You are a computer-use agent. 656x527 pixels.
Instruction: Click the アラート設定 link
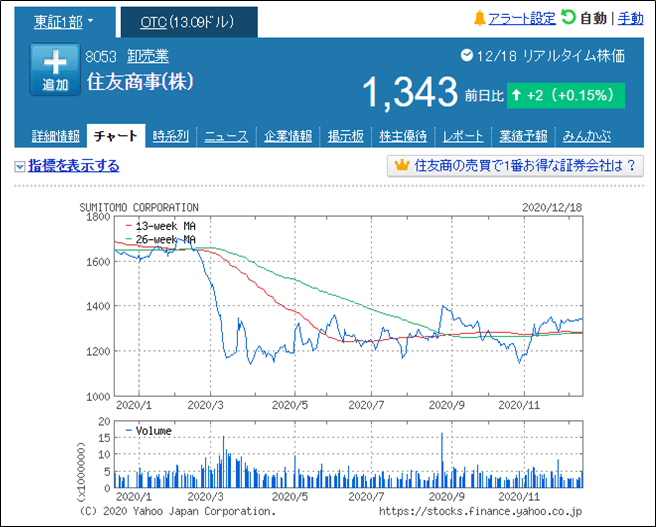(x=522, y=18)
